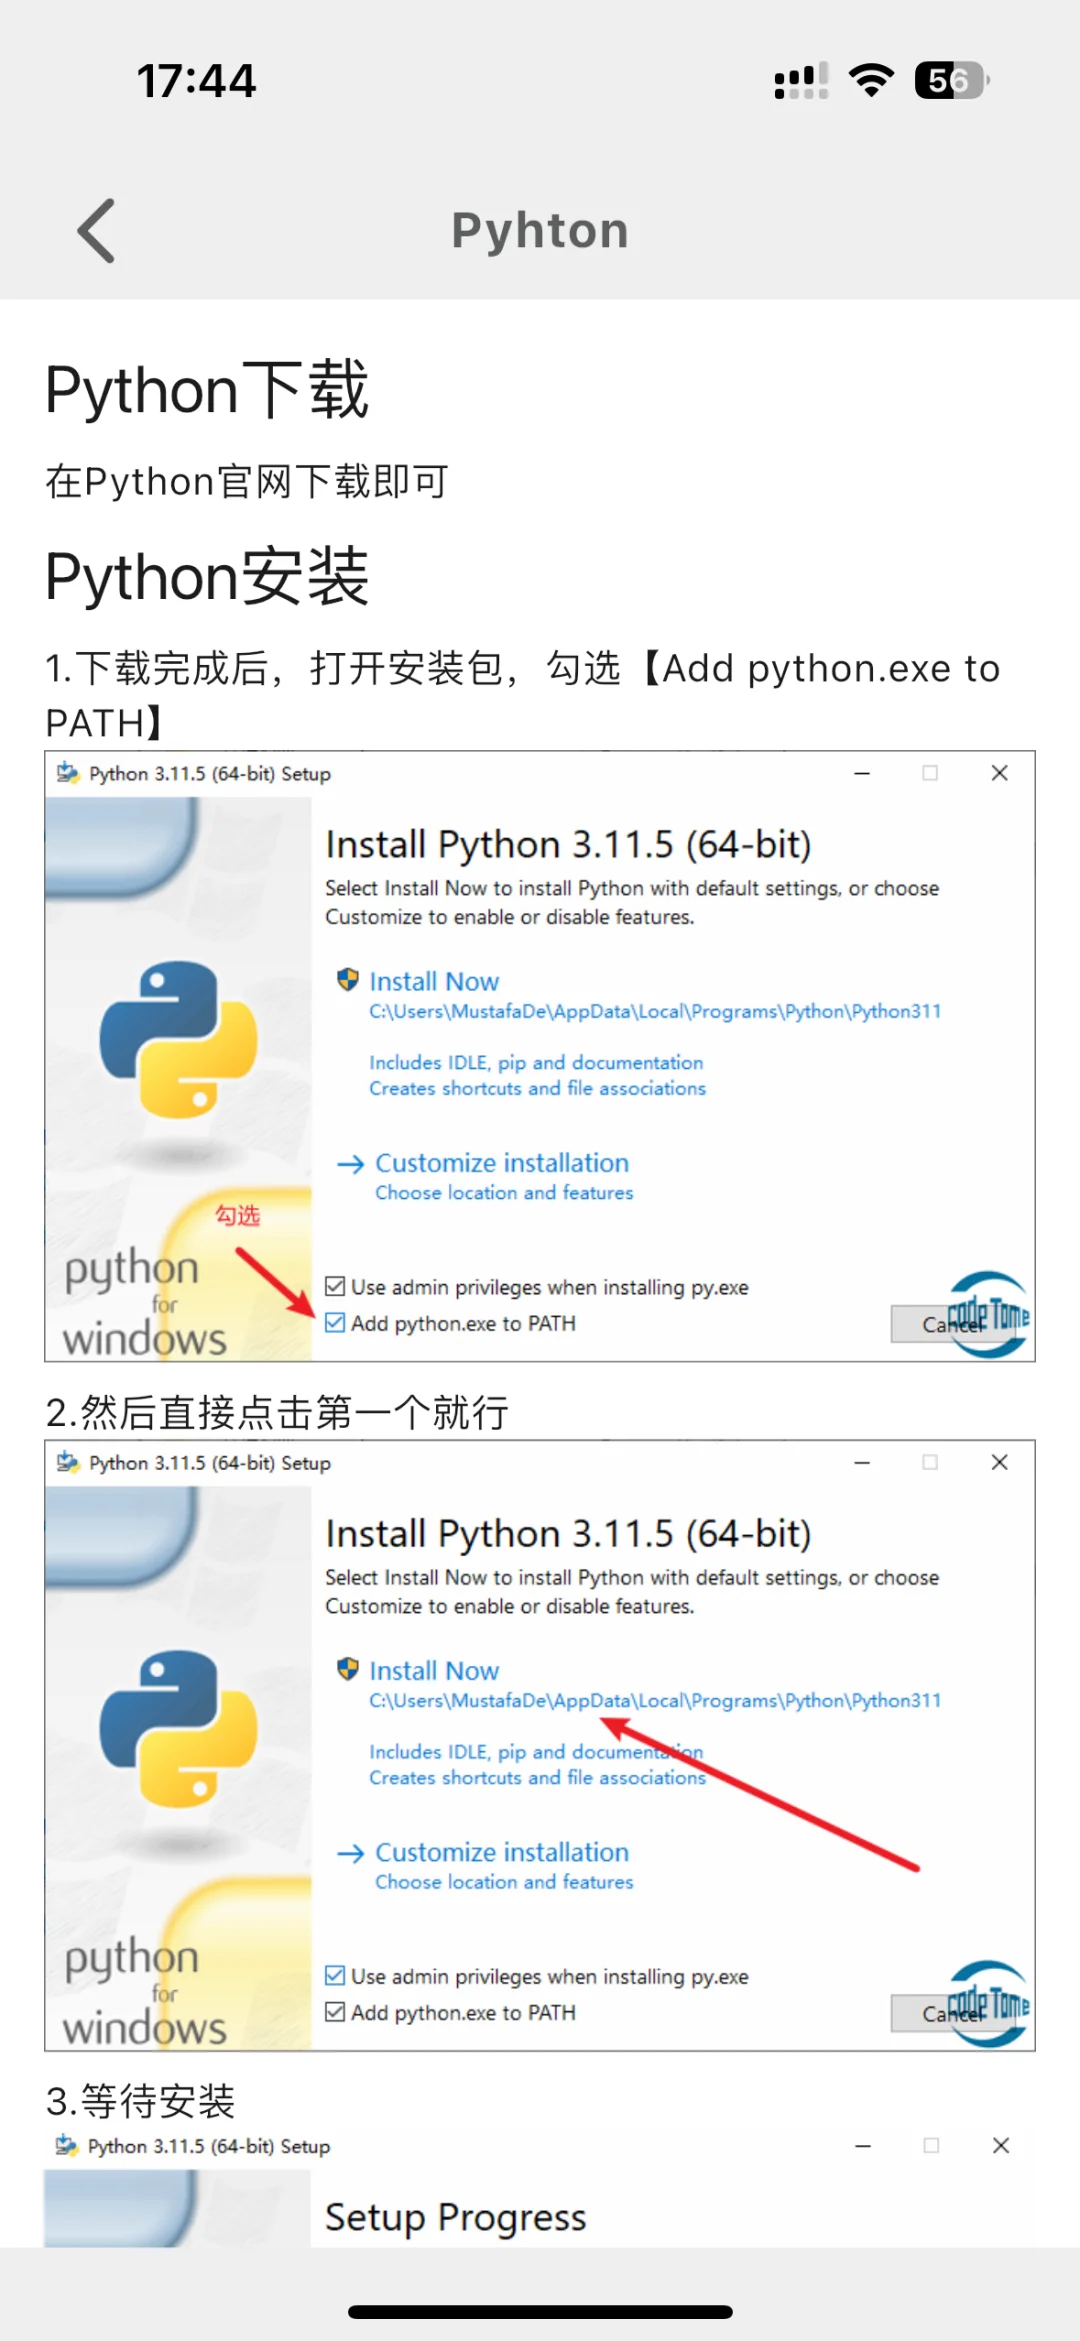Tap the step 2 text "然后直接点击第一个就行"
The width and height of the screenshot is (1080, 2341).
[x=277, y=1412]
